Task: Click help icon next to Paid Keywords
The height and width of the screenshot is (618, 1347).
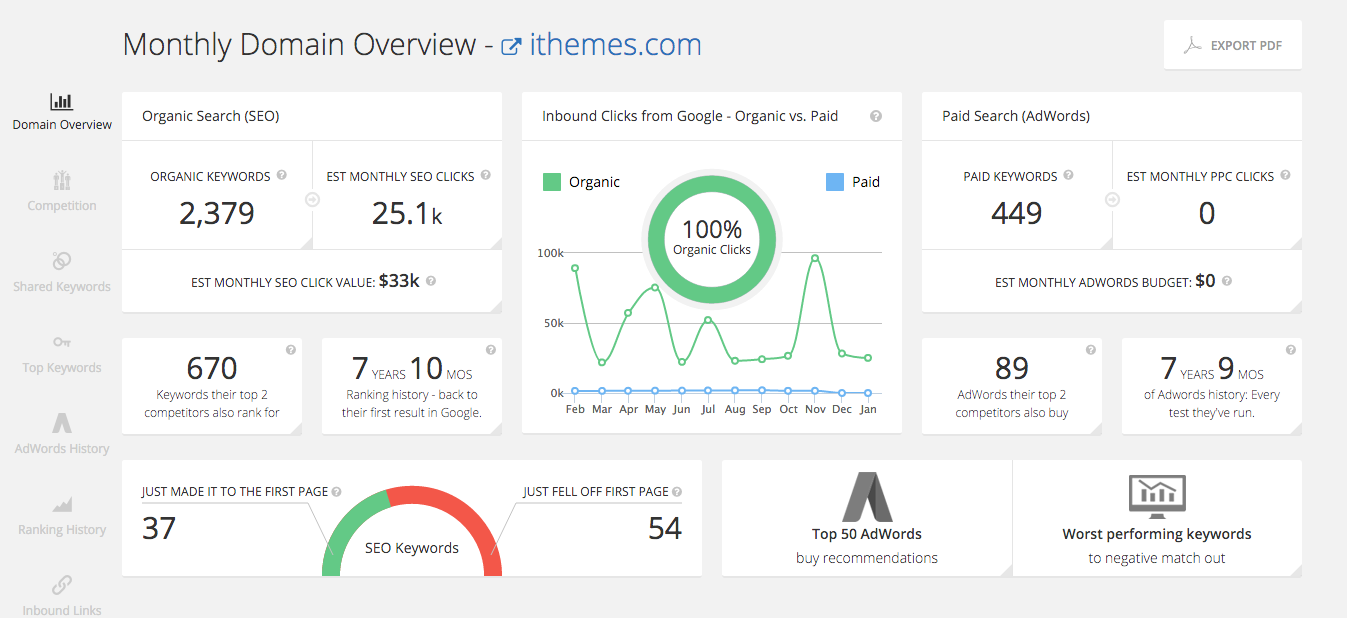Action: pos(1069,175)
